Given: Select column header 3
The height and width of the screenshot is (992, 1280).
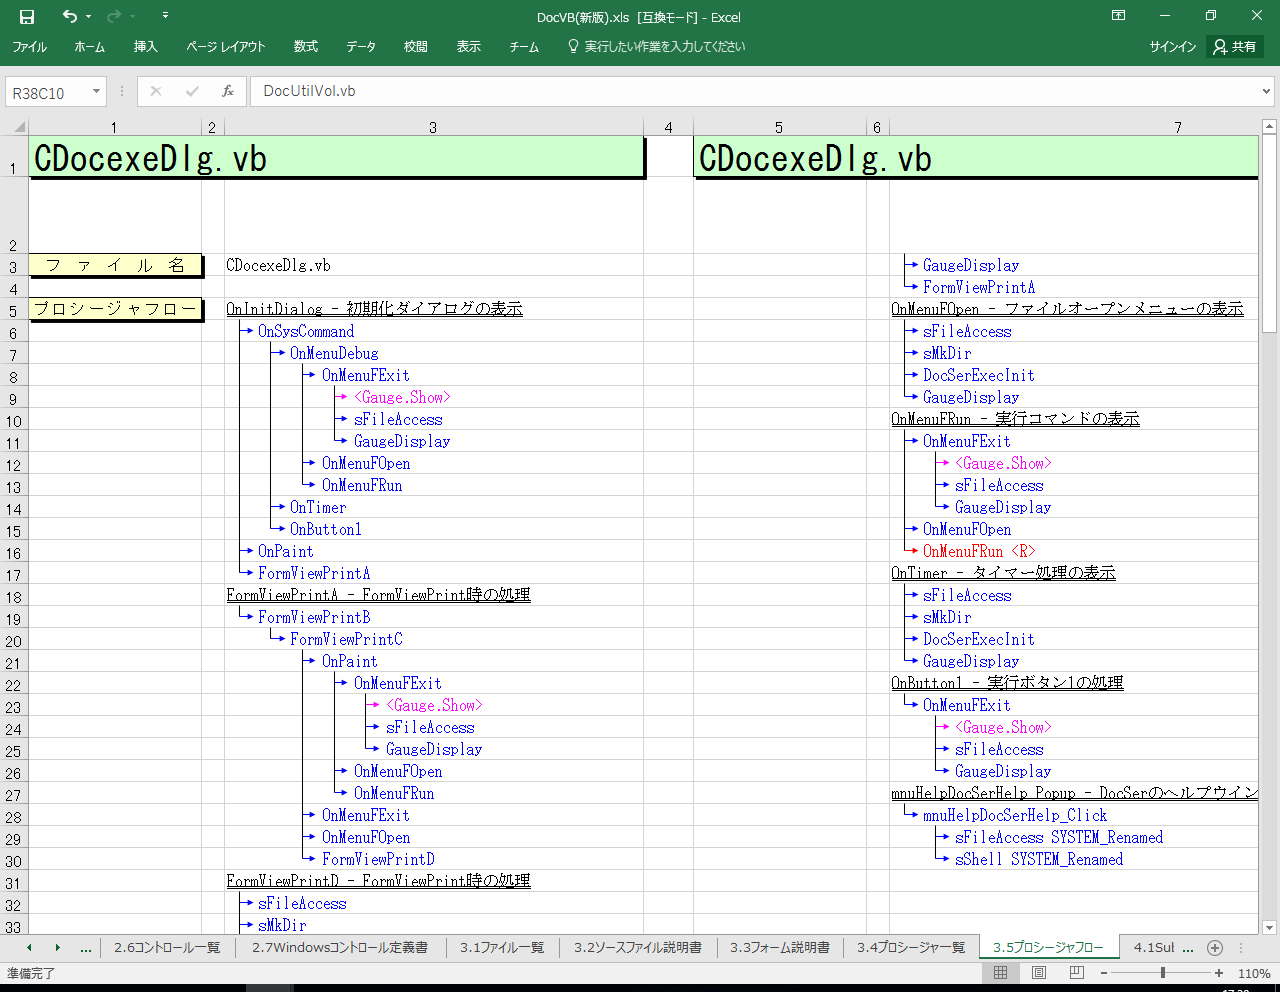Looking at the screenshot, I should 433,127.
